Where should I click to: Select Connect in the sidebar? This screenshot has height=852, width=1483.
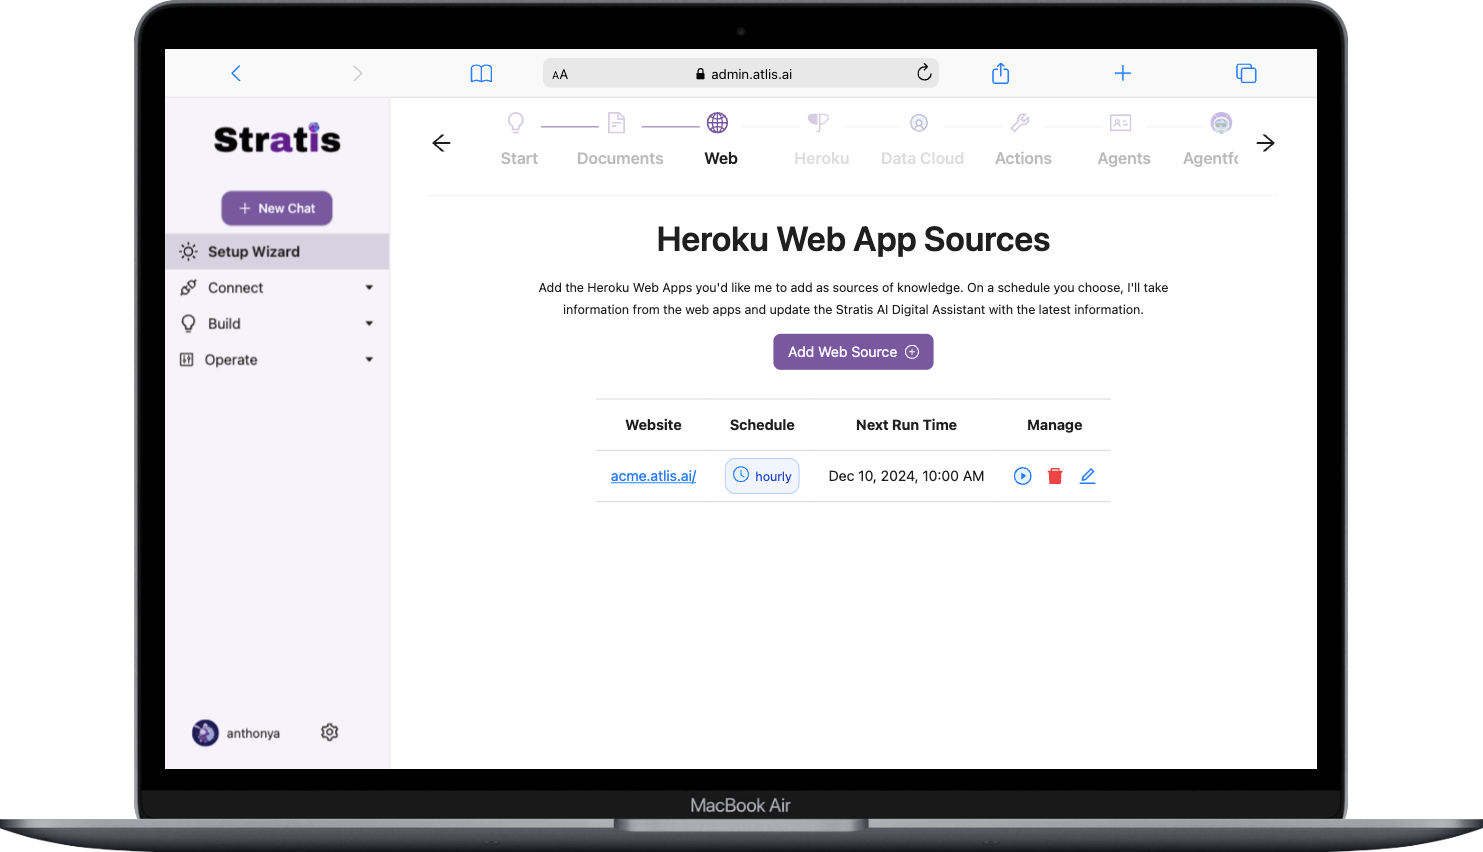click(236, 288)
